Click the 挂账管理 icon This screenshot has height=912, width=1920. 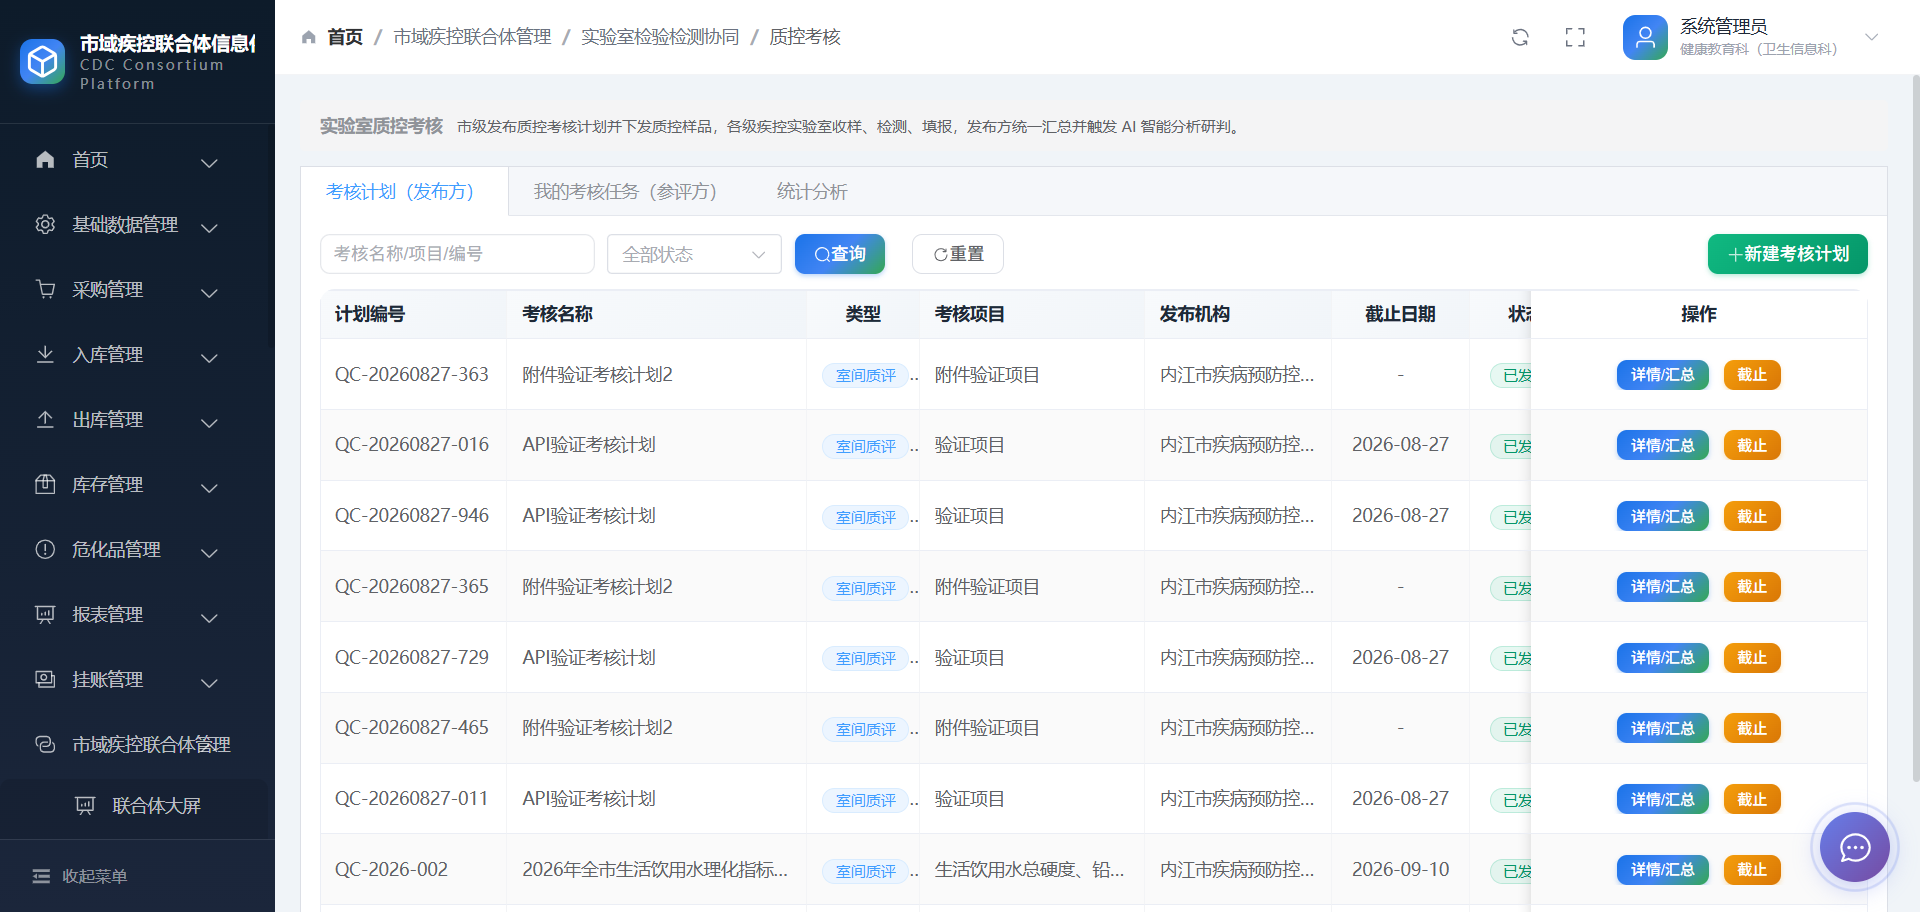45,679
